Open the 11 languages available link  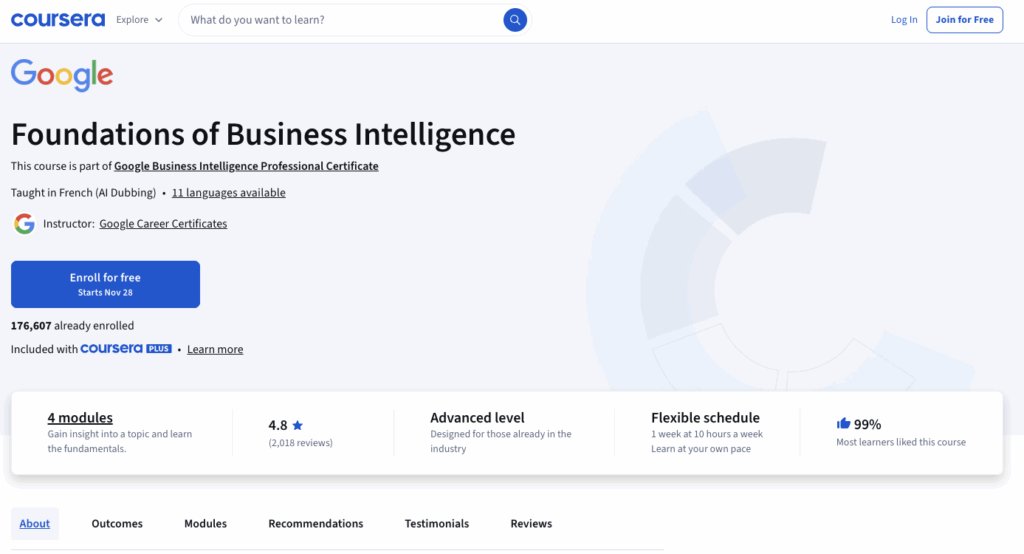pyautogui.click(x=229, y=193)
